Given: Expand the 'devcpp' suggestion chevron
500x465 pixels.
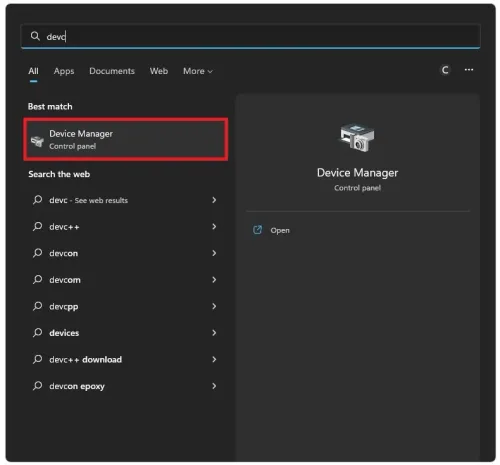Looking at the screenshot, I should click(214, 306).
